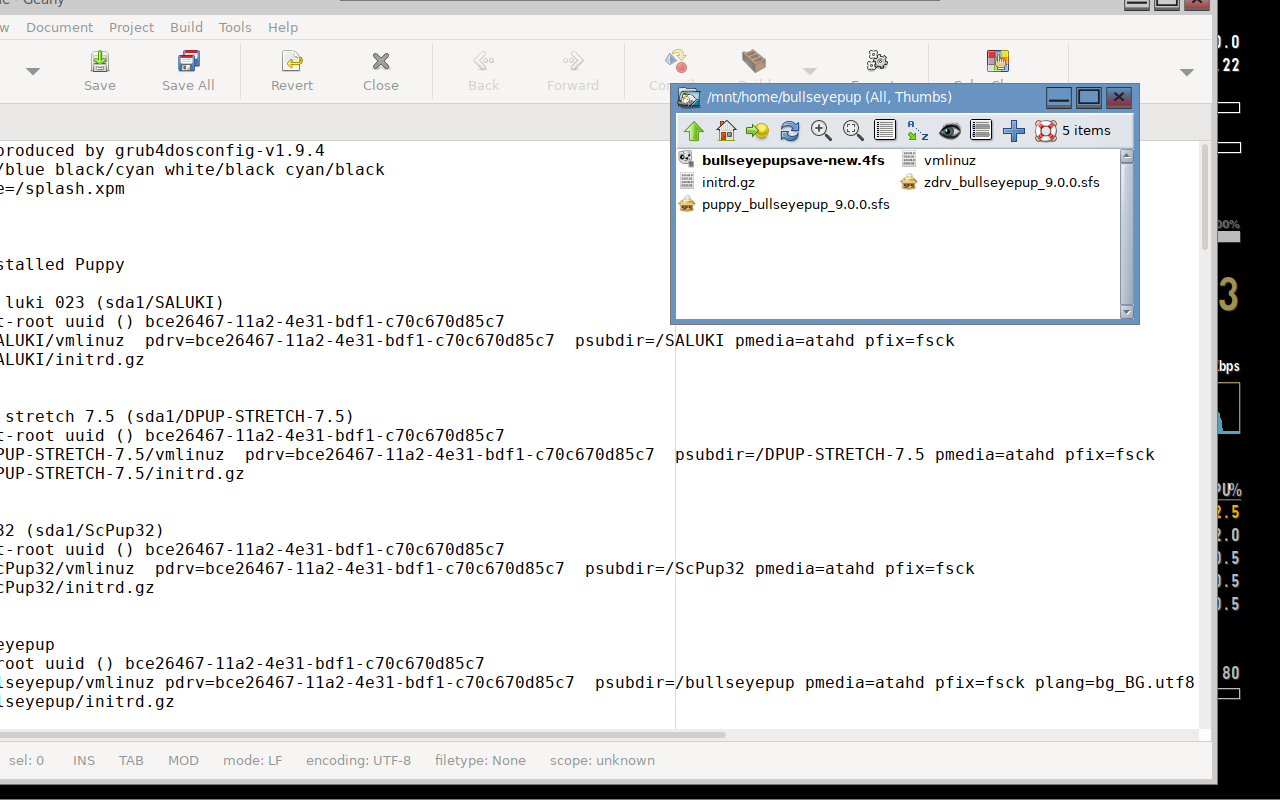Click the Back navigation toolbar button

(484, 71)
